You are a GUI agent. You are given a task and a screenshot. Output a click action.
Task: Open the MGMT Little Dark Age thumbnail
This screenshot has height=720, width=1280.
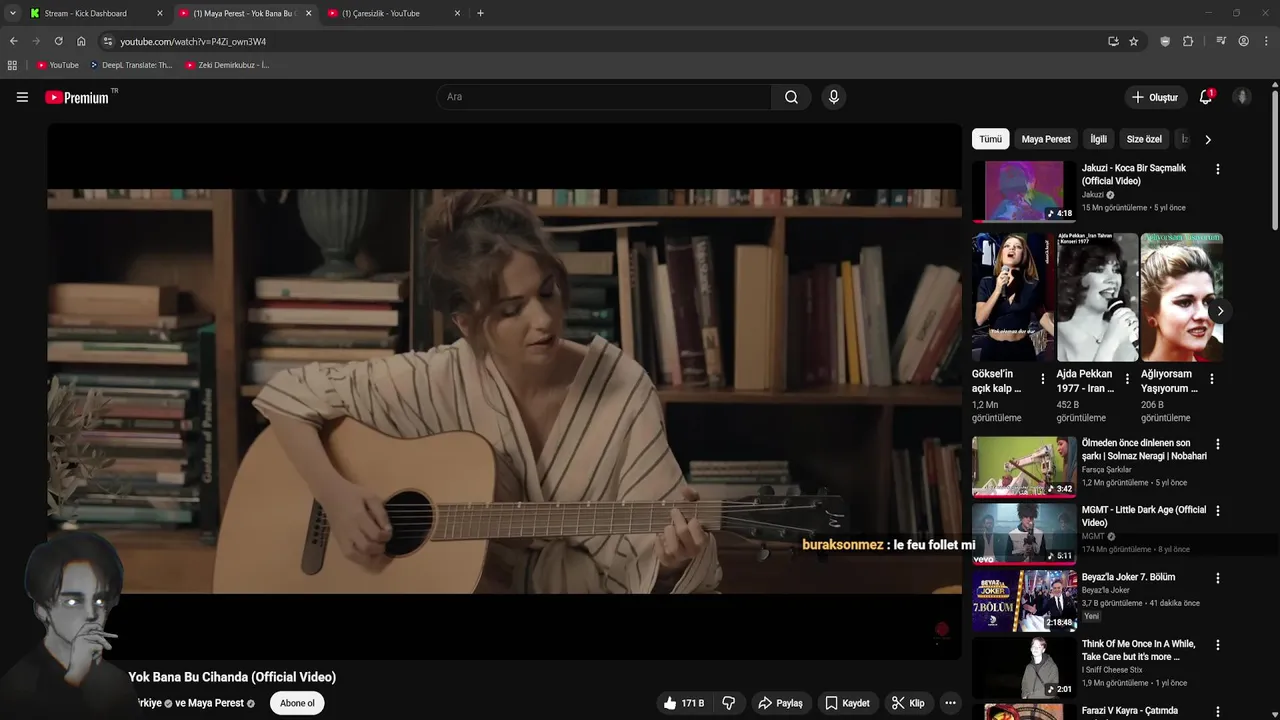(x=1024, y=533)
